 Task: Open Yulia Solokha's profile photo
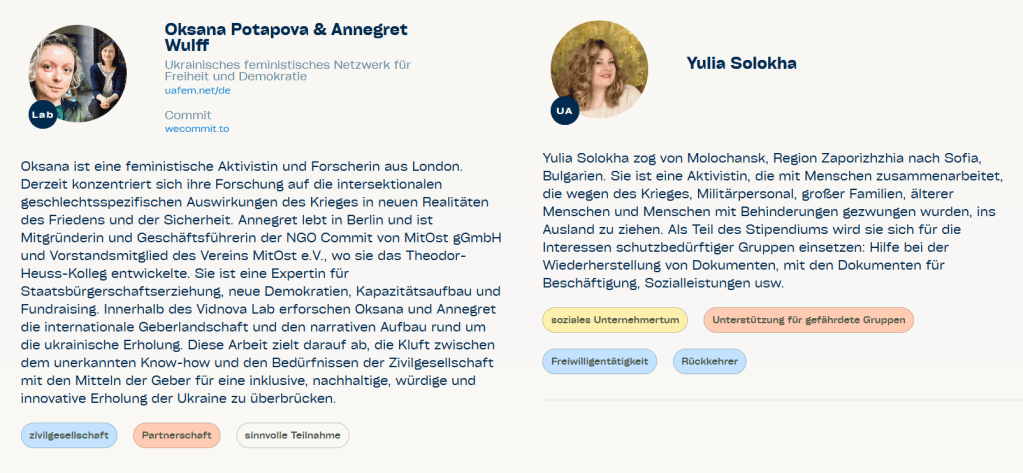coord(599,68)
